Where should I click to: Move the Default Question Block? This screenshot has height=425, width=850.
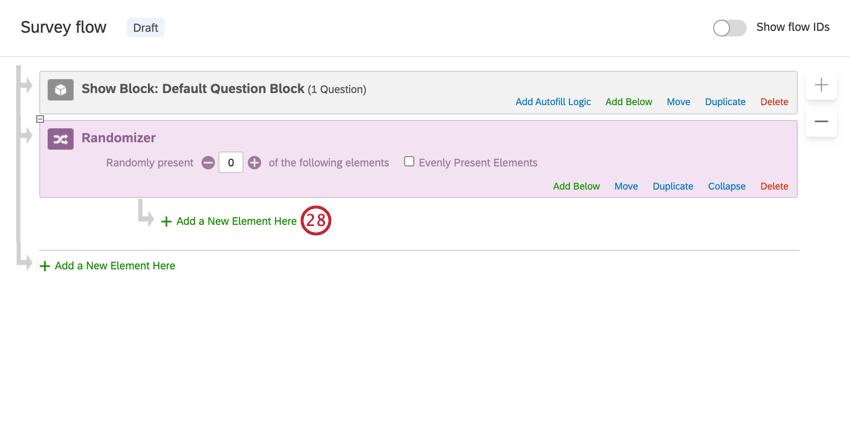pyautogui.click(x=678, y=102)
